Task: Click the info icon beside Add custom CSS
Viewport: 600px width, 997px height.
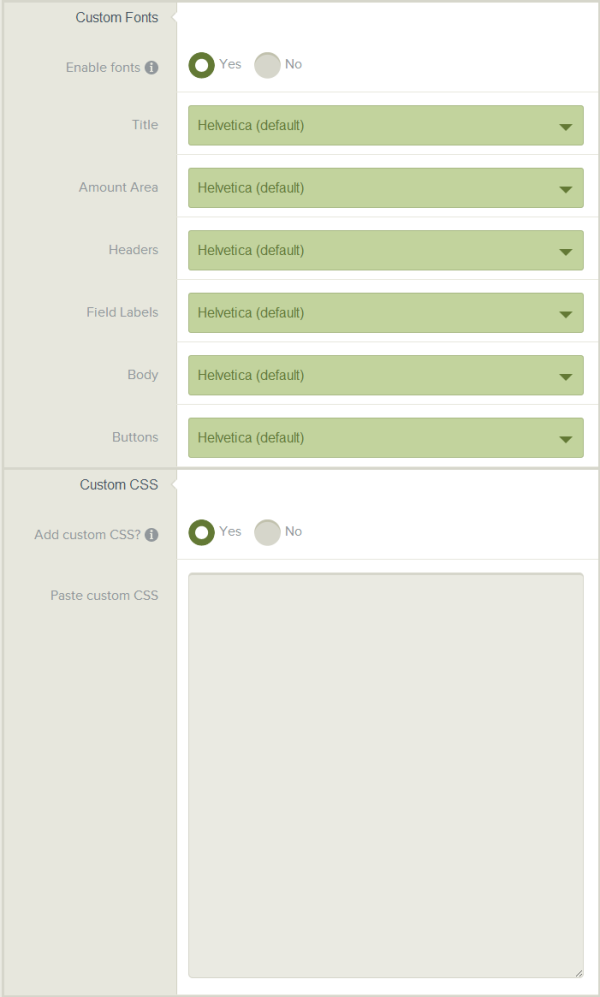Action: click(x=151, y=535)
